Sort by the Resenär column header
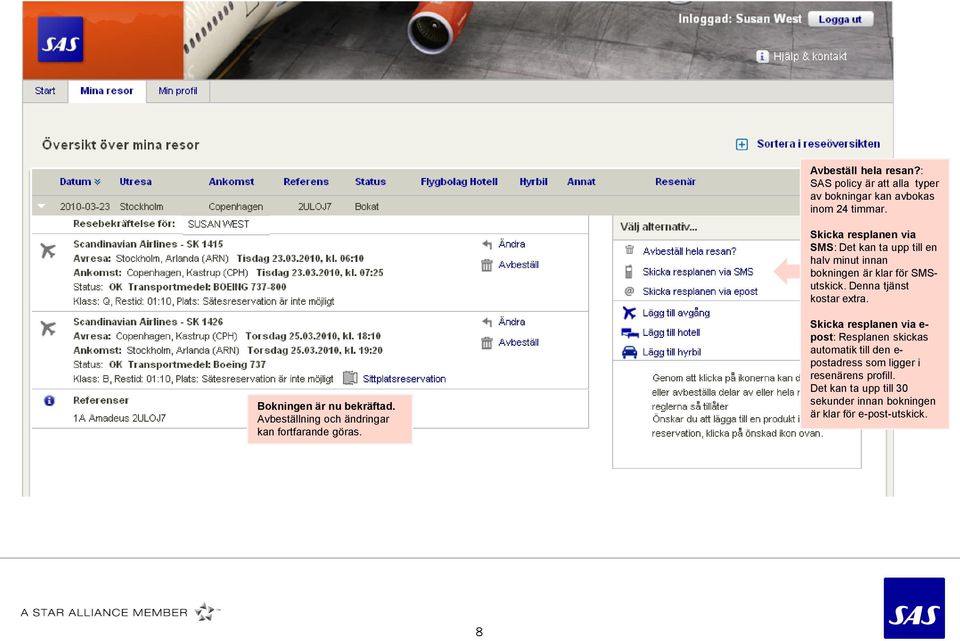960x641 pixels. pos(675,182)
